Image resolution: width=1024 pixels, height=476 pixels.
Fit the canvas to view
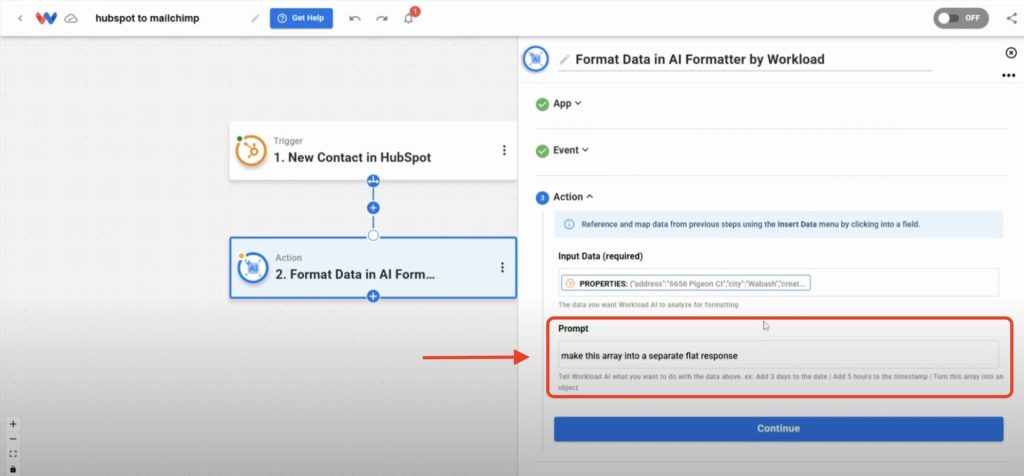click(13, 454)
